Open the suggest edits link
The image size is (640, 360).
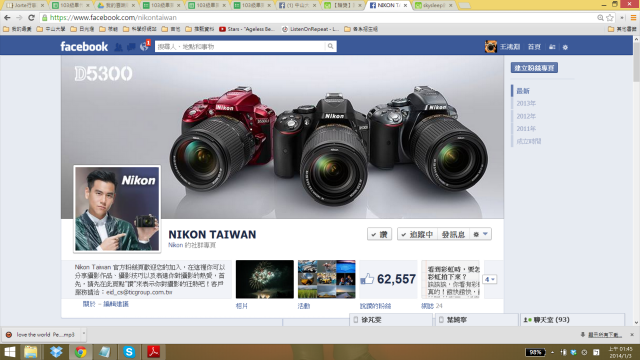pos(116,304)
